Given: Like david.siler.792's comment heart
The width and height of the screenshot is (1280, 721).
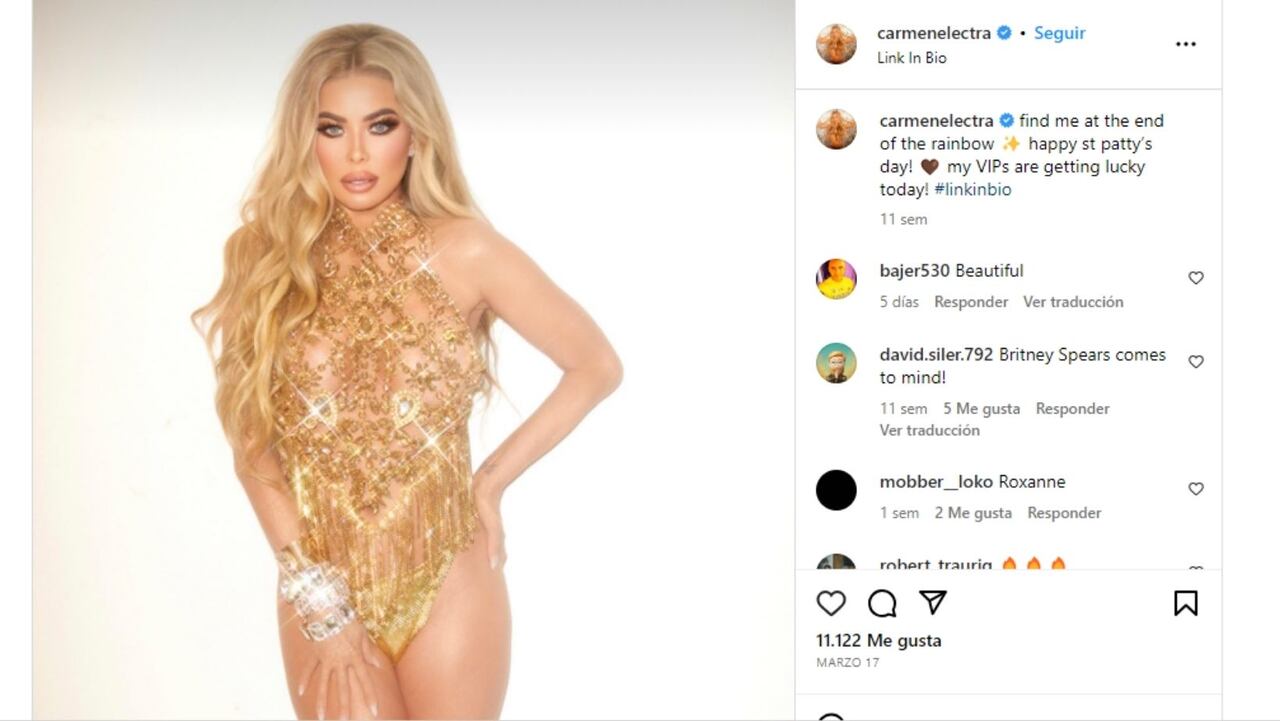Looking at the screenshot, I should click(1196, 362).
